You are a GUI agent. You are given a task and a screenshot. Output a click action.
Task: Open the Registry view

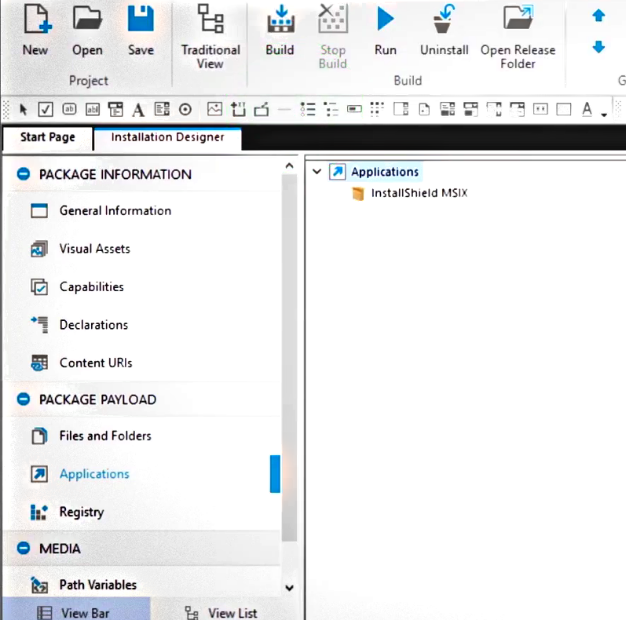[x=81, y=512]
